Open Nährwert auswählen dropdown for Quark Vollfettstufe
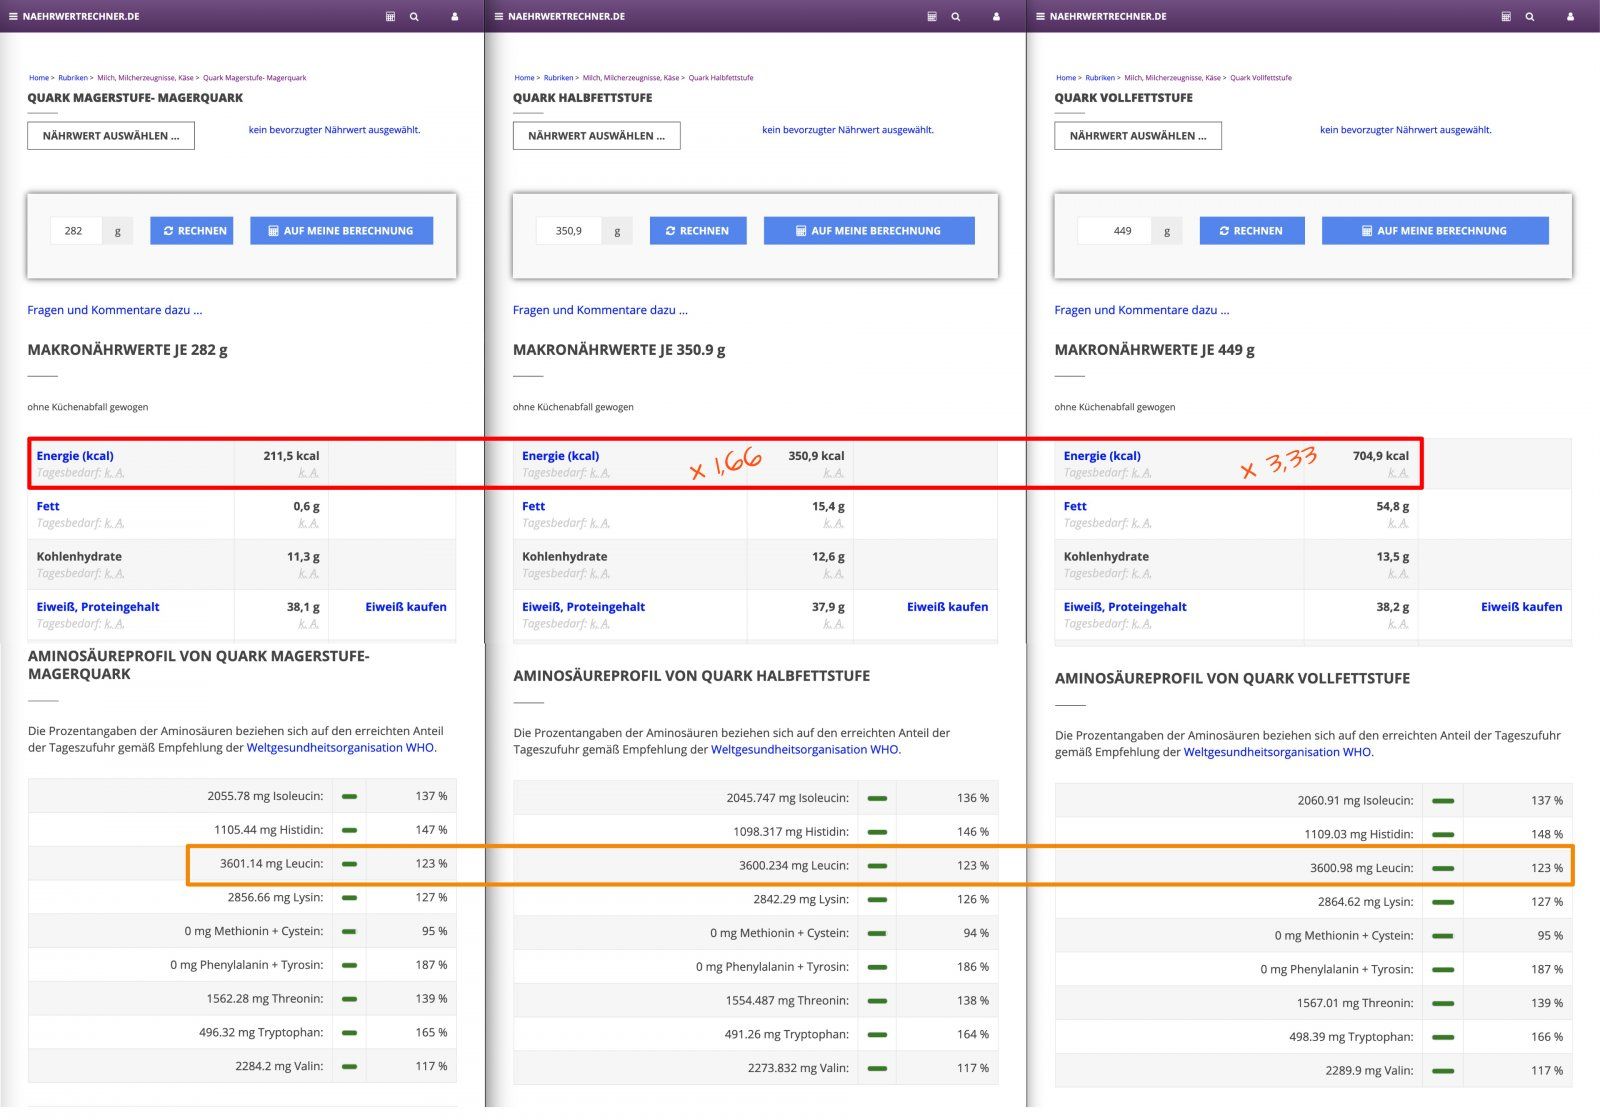The image size is (1600, 1120). 1137,136
